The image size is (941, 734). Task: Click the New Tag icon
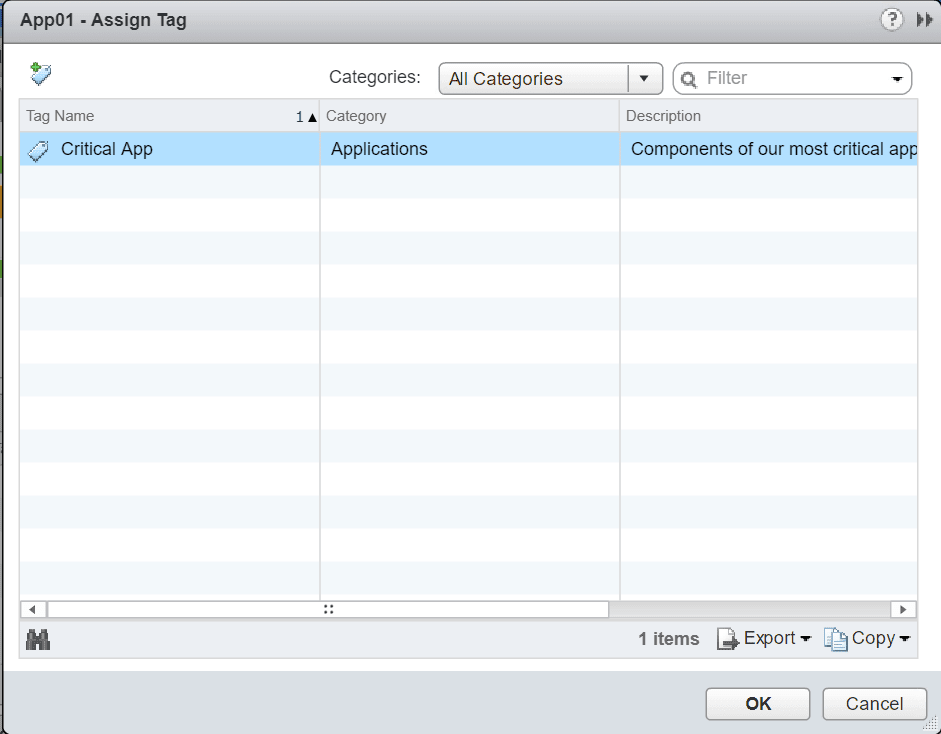[x=40, y=74]
